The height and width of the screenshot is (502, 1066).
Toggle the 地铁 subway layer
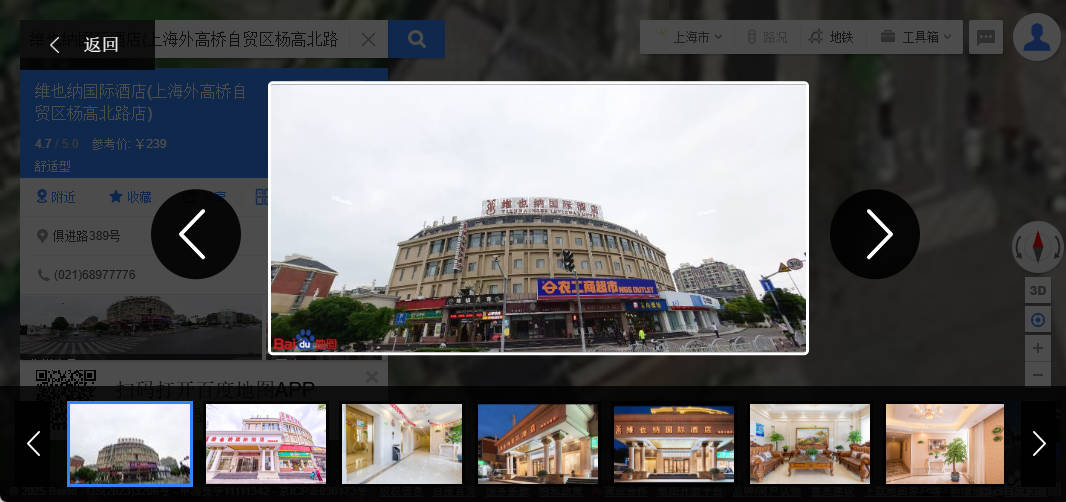point(831,37)
